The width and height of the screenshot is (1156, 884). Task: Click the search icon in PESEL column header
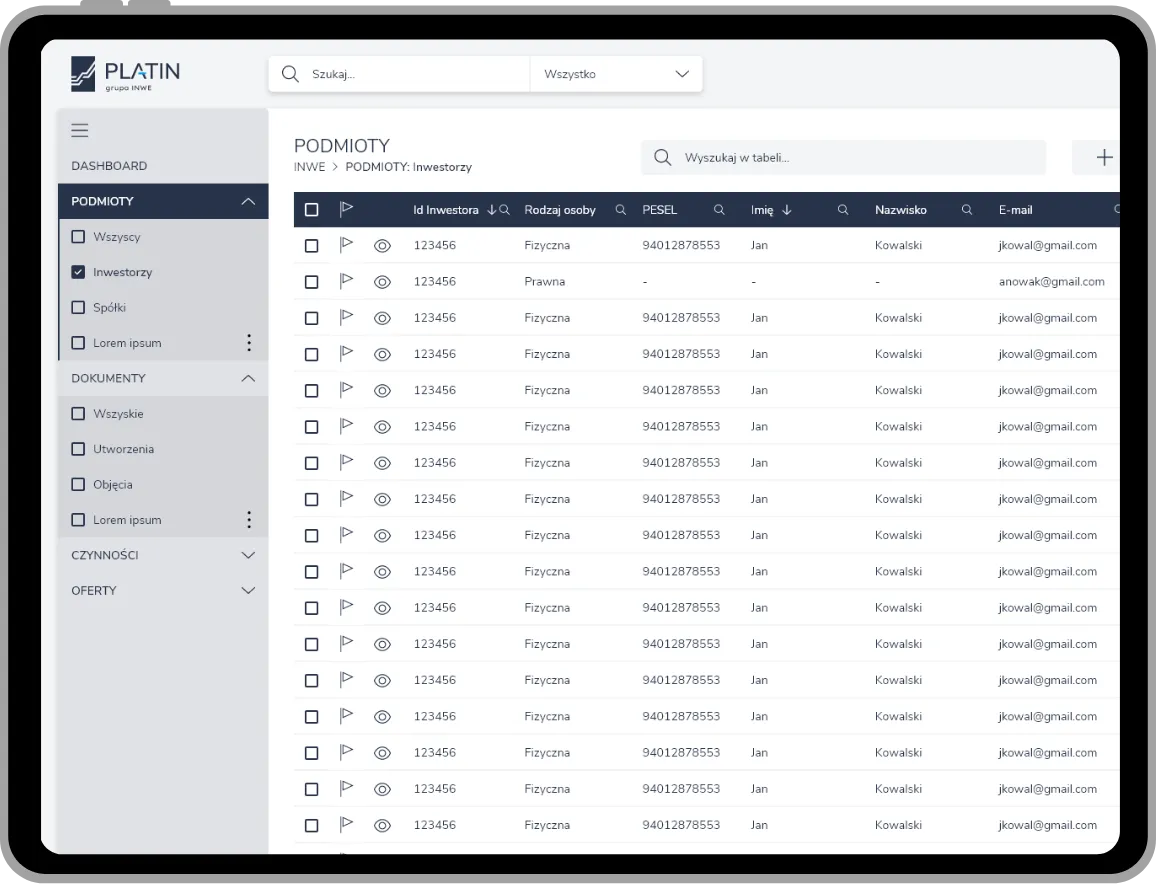tap(719, 210)
